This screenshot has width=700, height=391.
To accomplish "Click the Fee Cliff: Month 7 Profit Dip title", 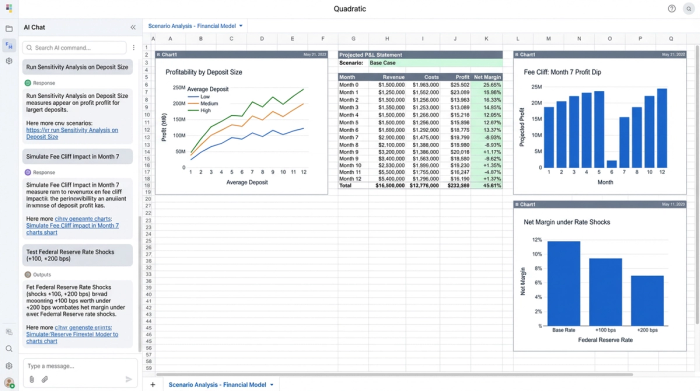I will pos(562,72).
